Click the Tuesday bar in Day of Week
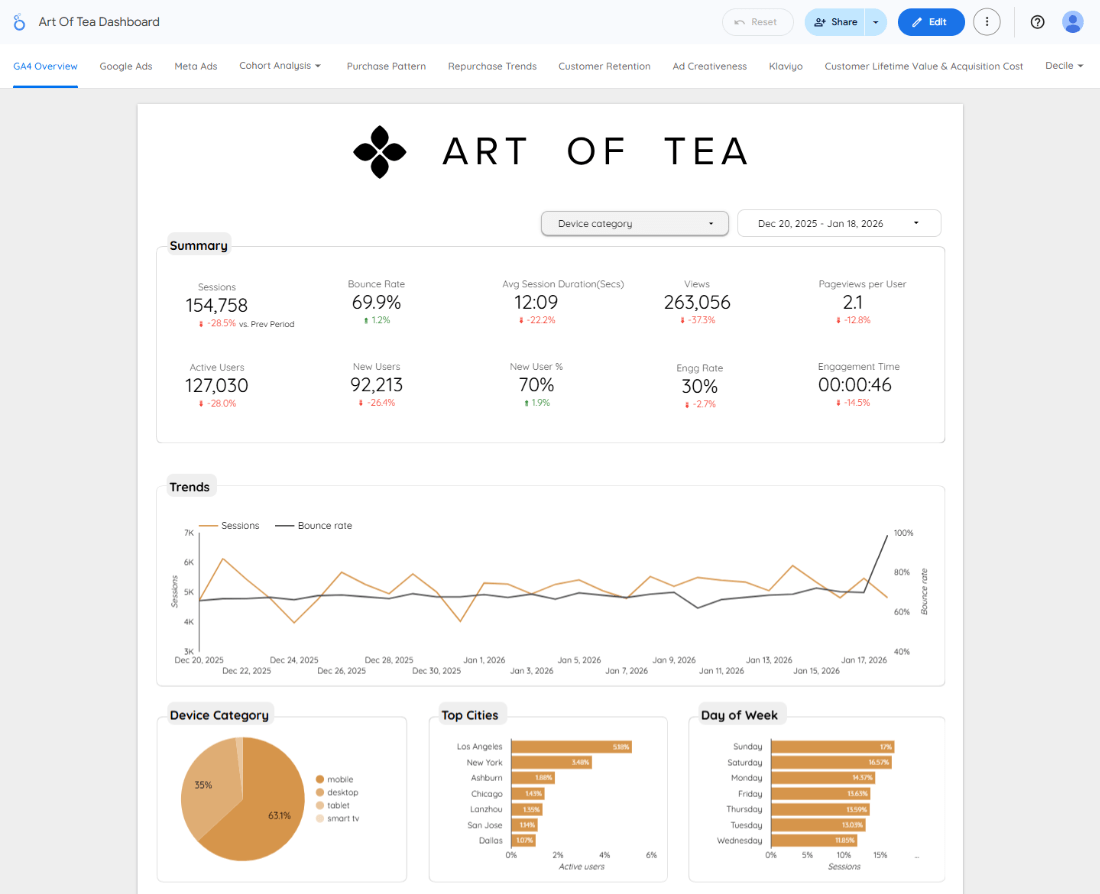 click(x=819, y=825)
